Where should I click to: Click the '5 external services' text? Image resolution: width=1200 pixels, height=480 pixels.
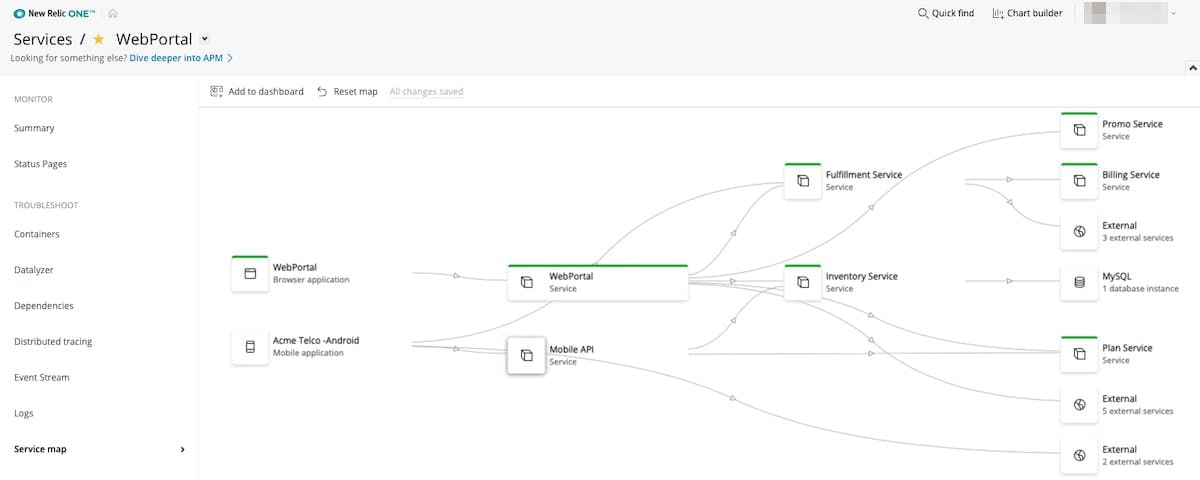[x=1138, y=411]
